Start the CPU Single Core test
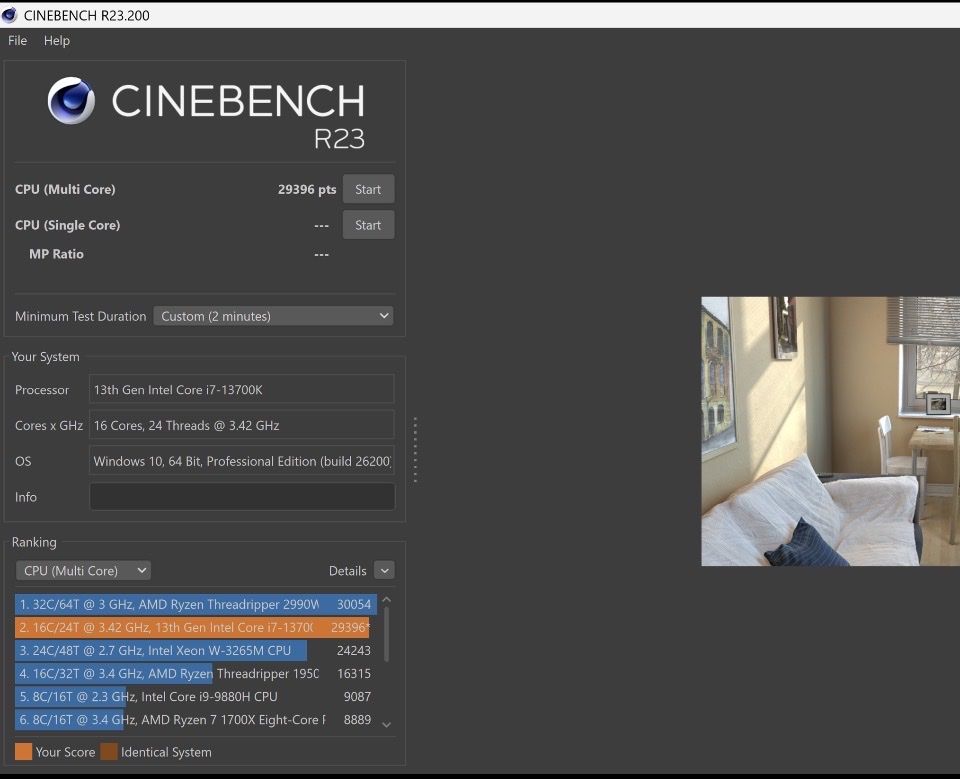 coord(368,225)
